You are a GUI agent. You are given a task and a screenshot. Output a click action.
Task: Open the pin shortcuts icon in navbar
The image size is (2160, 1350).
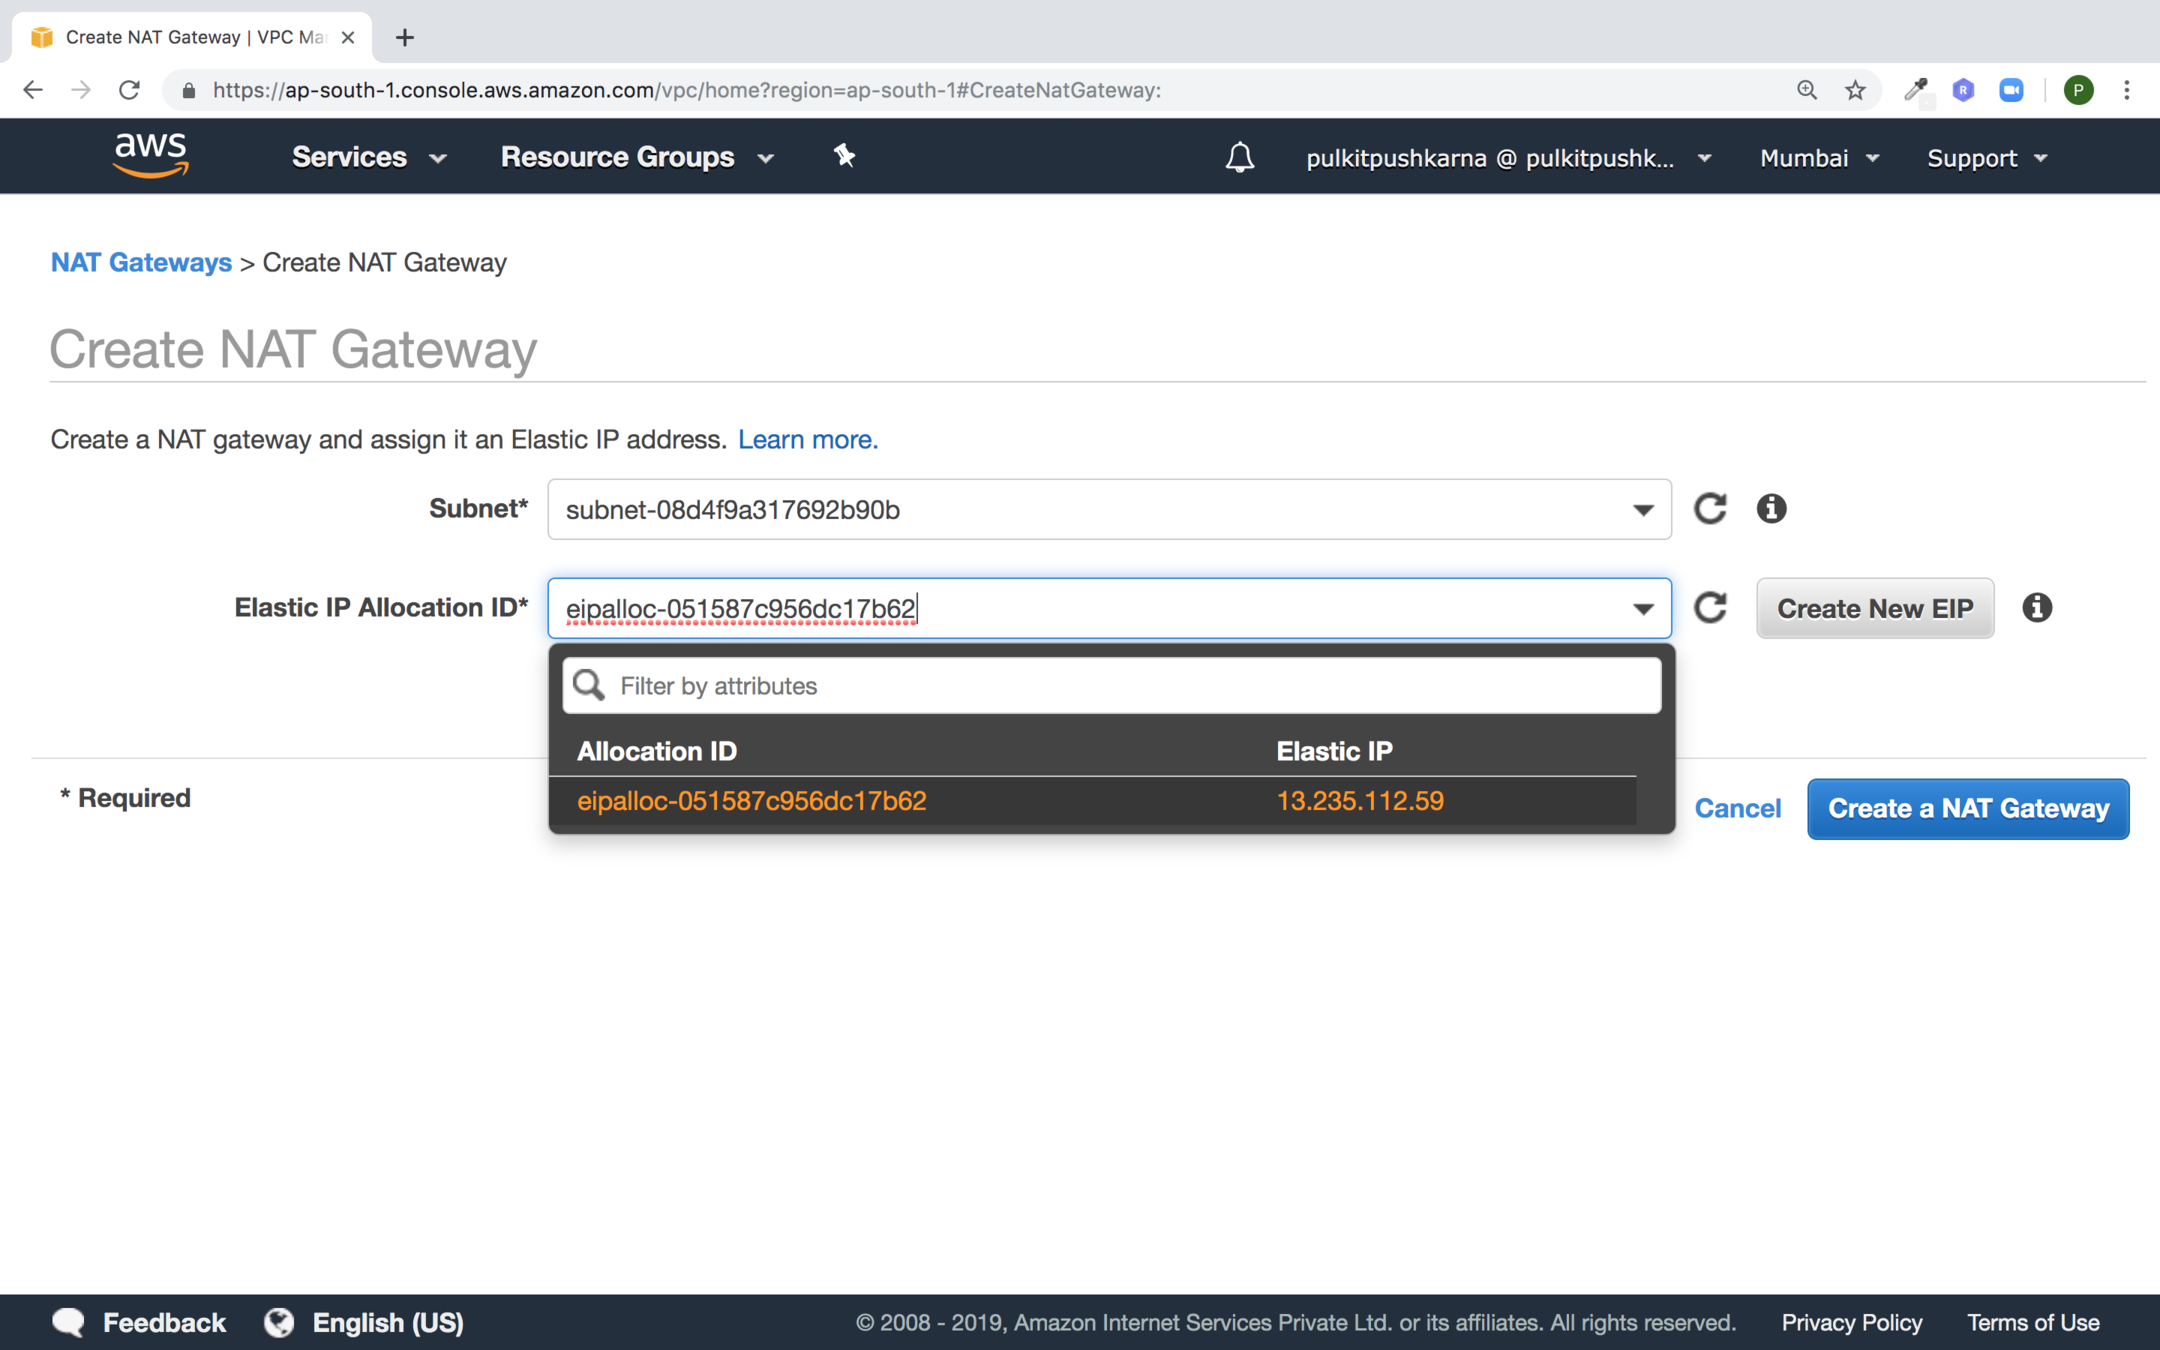(844, 156)
